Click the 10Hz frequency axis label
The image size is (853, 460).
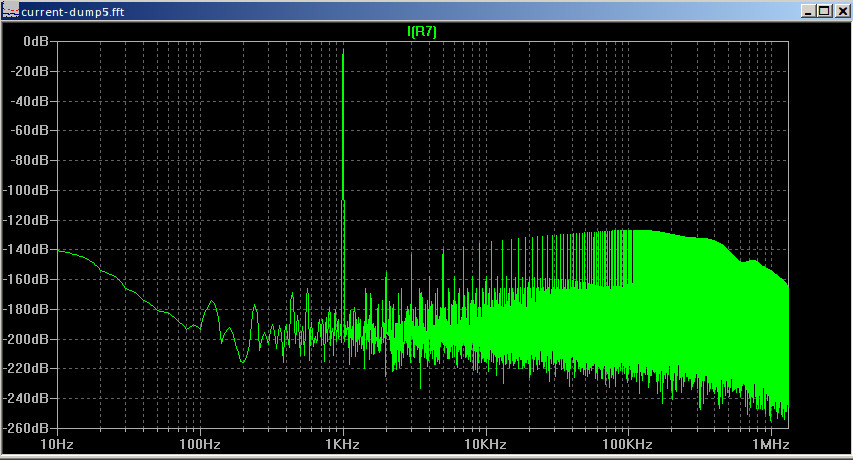click(x=57, y=444)
